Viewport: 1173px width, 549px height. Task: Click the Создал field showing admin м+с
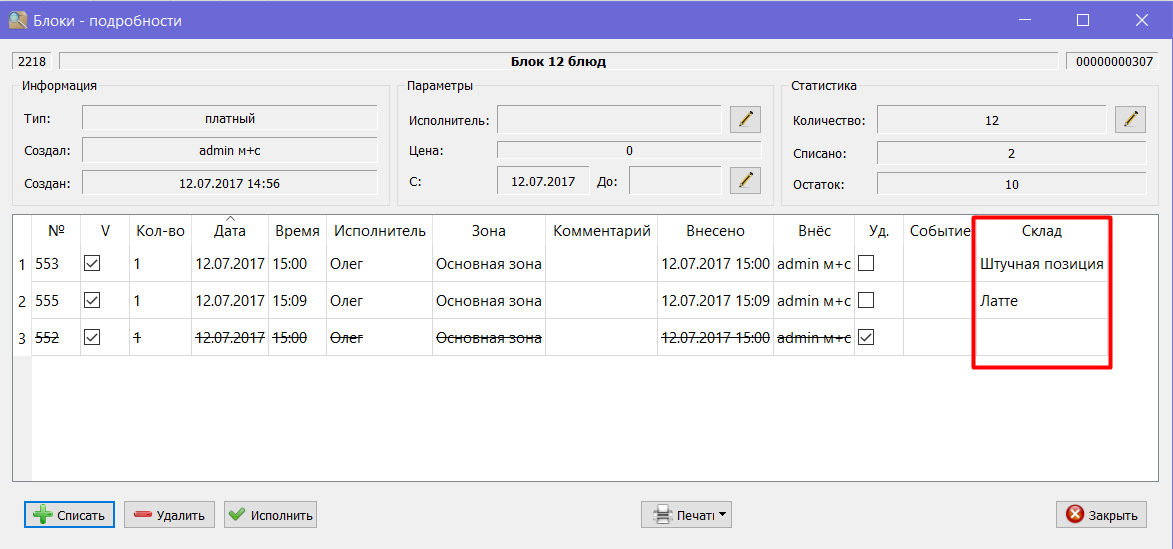(230, 150)
